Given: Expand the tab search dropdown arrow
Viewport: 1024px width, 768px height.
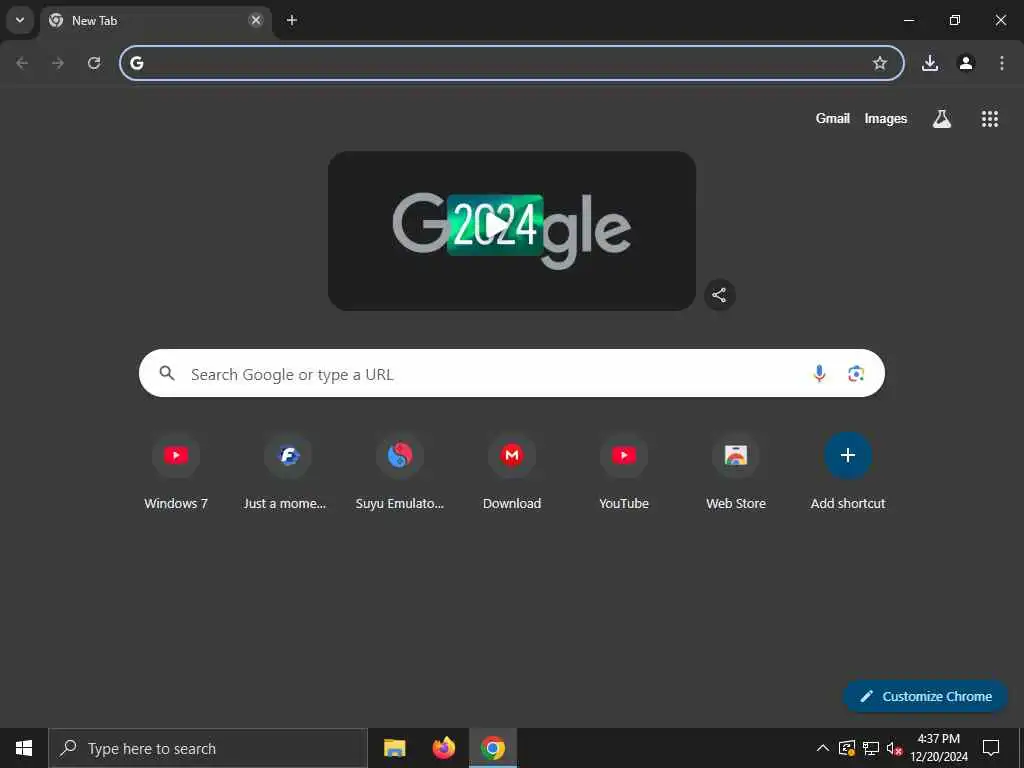Looking at the screenshot, I should point(20,20).
